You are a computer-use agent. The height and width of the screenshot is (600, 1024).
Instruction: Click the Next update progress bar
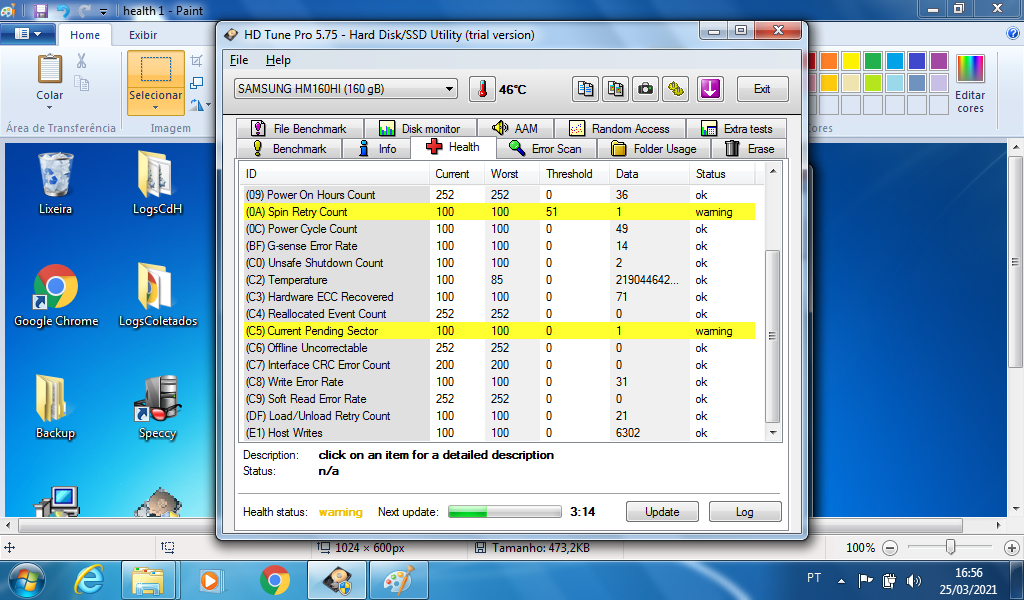coord(504,512)
